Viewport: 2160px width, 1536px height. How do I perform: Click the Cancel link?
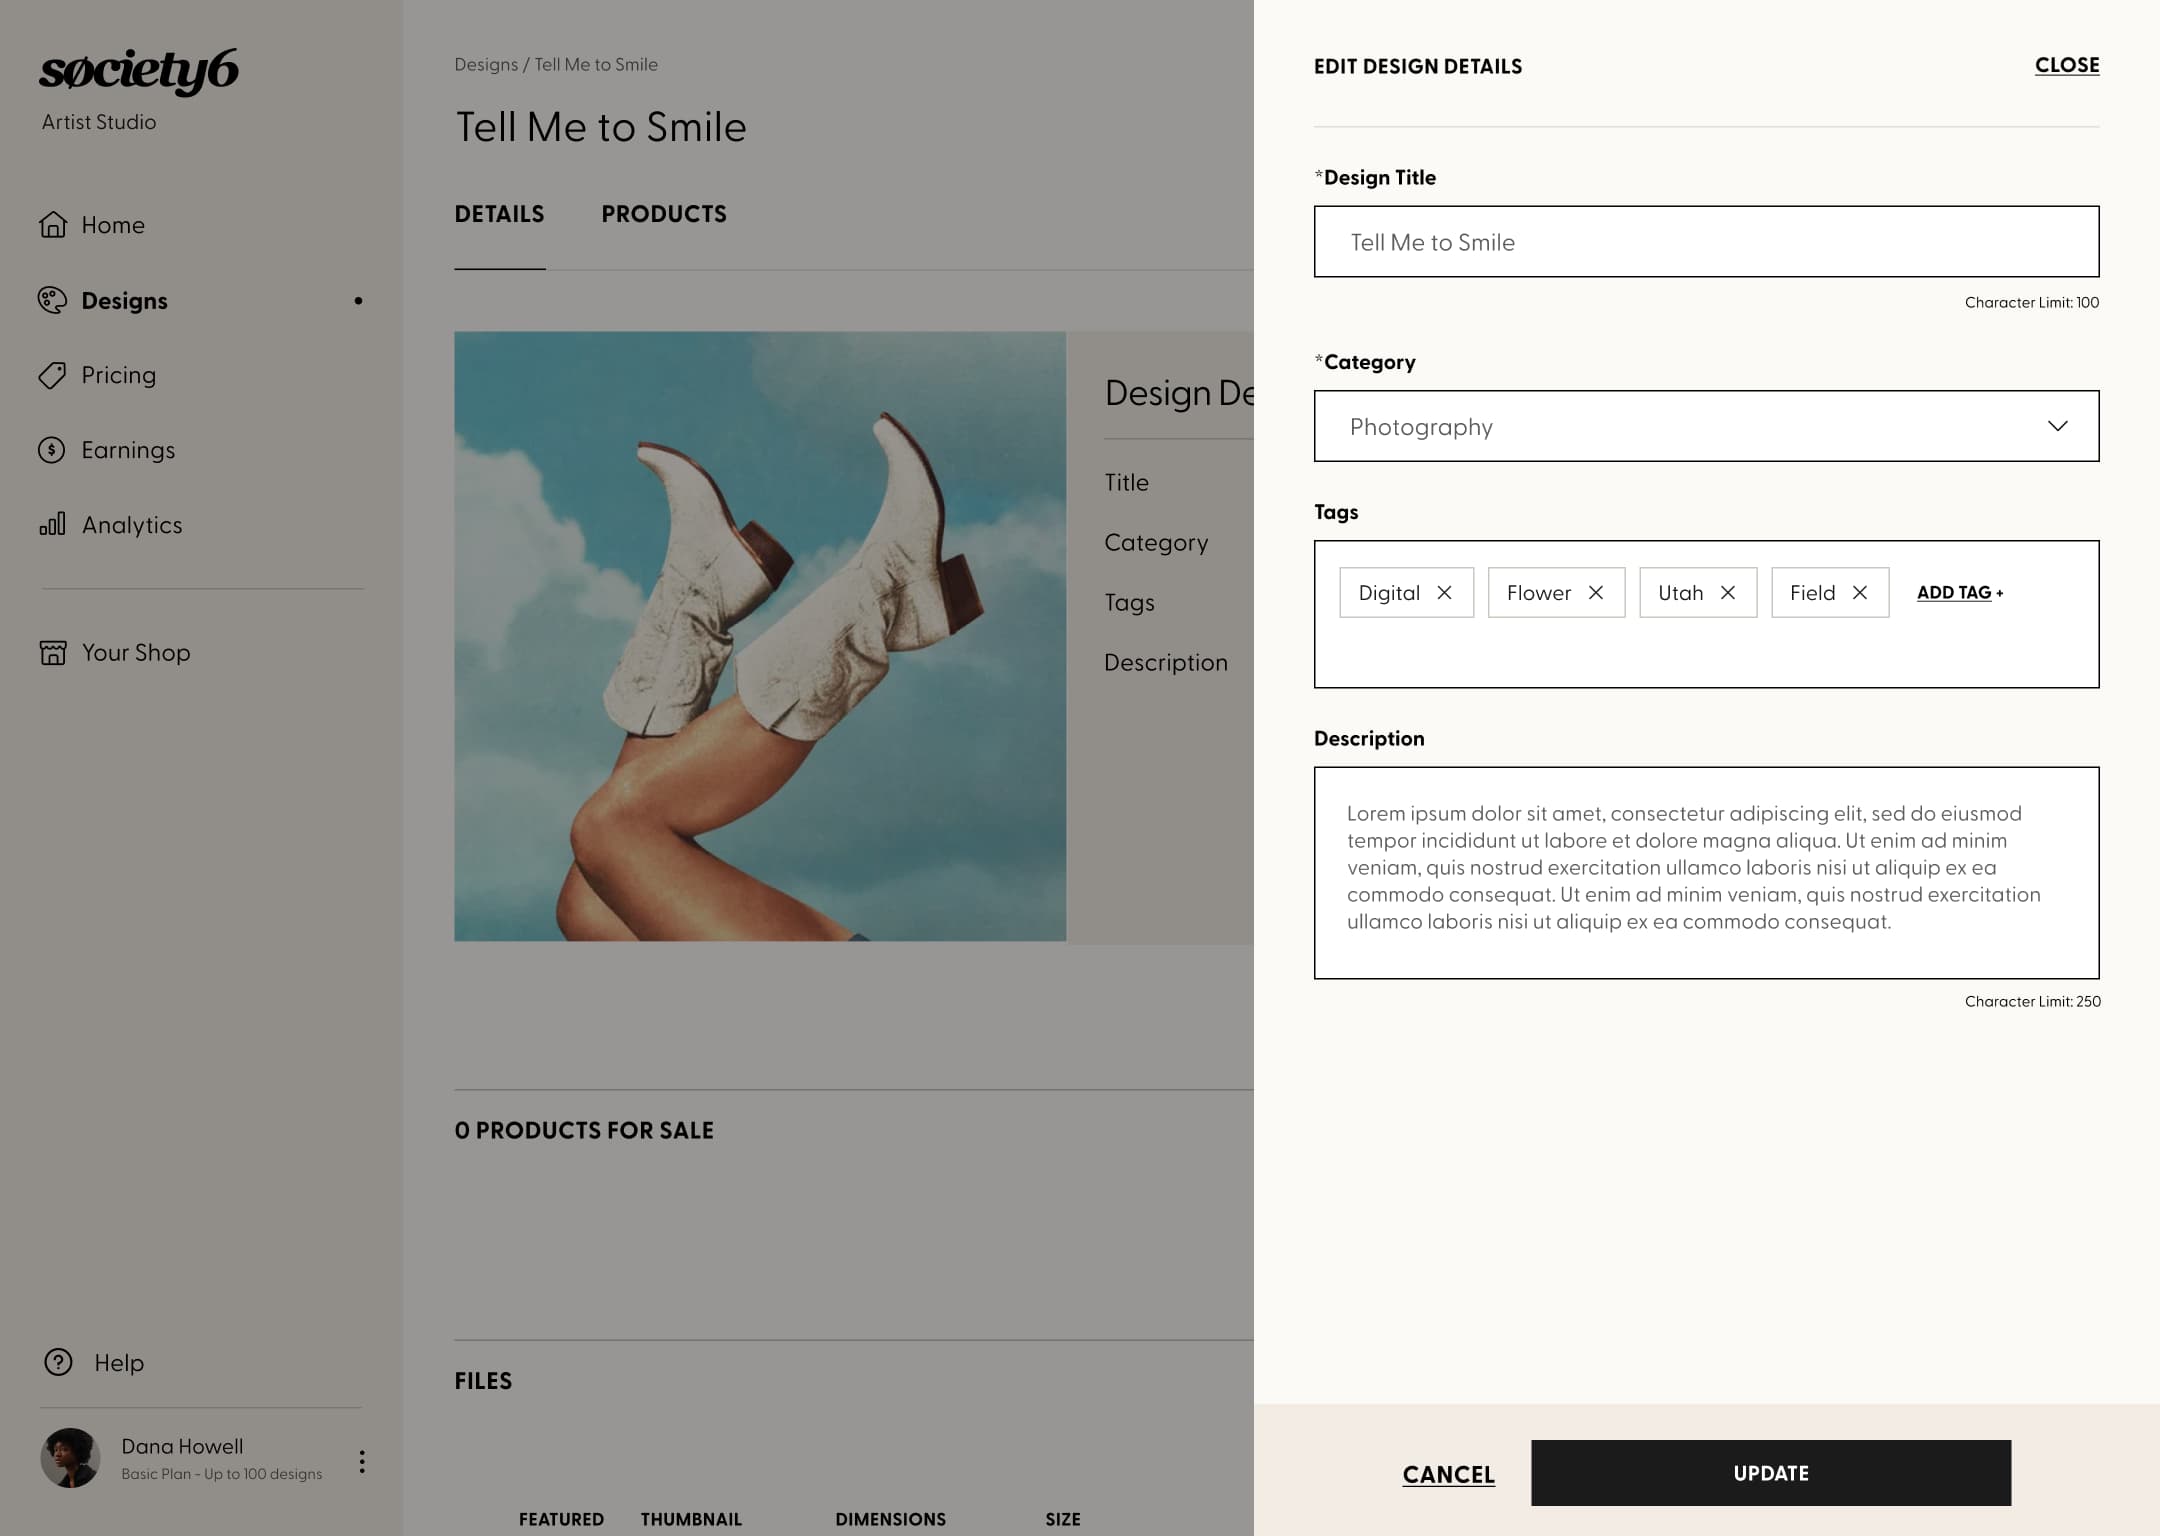coord(1448,1474)
